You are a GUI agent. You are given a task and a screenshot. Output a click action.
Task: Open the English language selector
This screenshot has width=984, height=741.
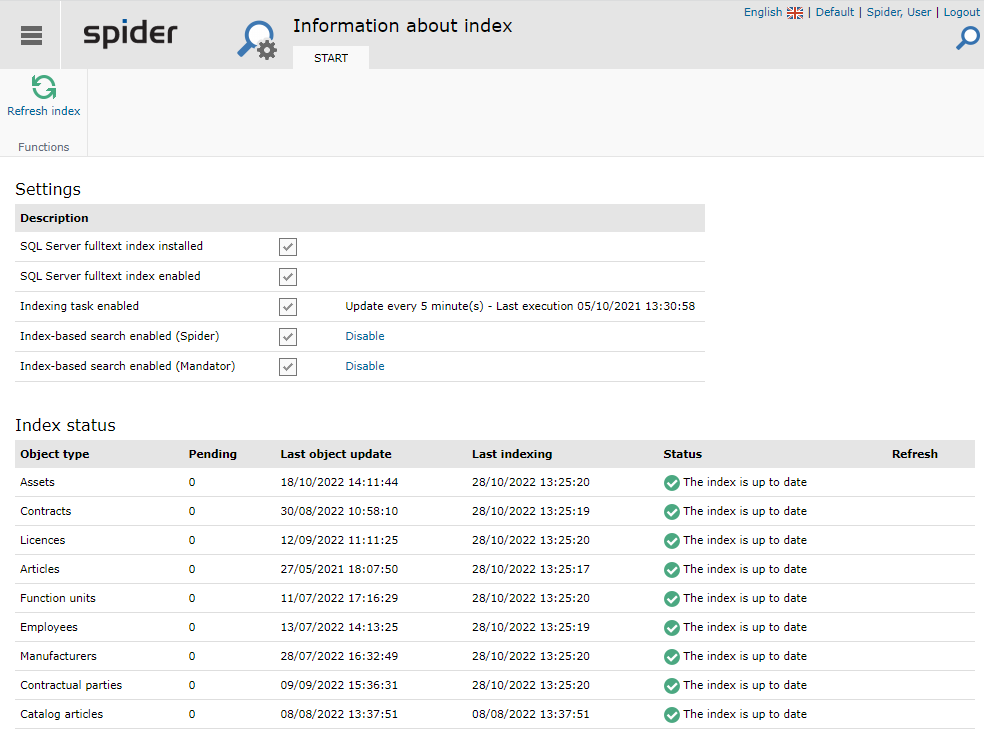(762, 13)
